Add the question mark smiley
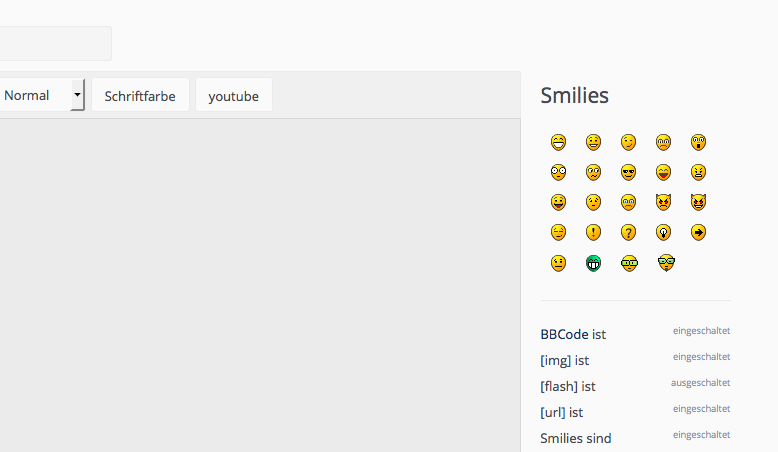The height and width of the screenshot is (452, 778). pos(628,232)
